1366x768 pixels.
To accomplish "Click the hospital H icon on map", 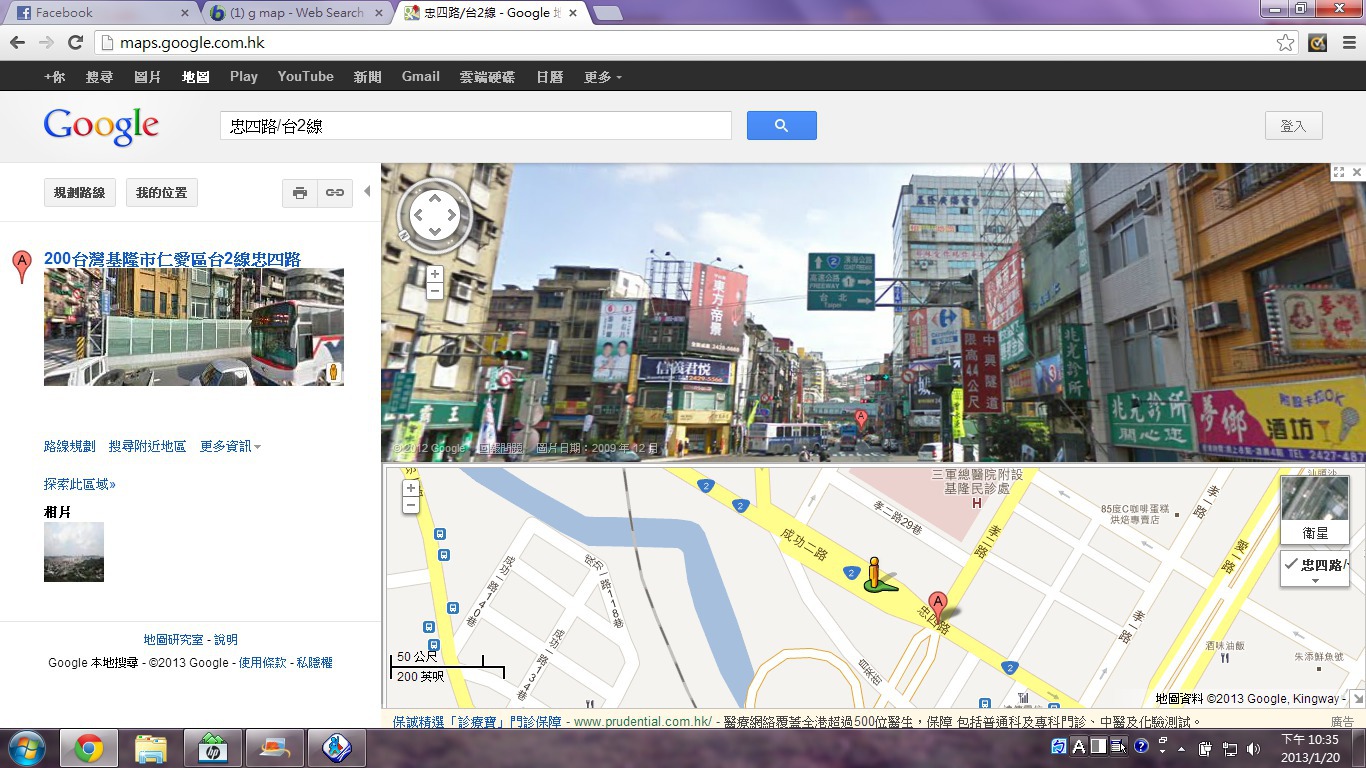I will (x=978, y=502).
